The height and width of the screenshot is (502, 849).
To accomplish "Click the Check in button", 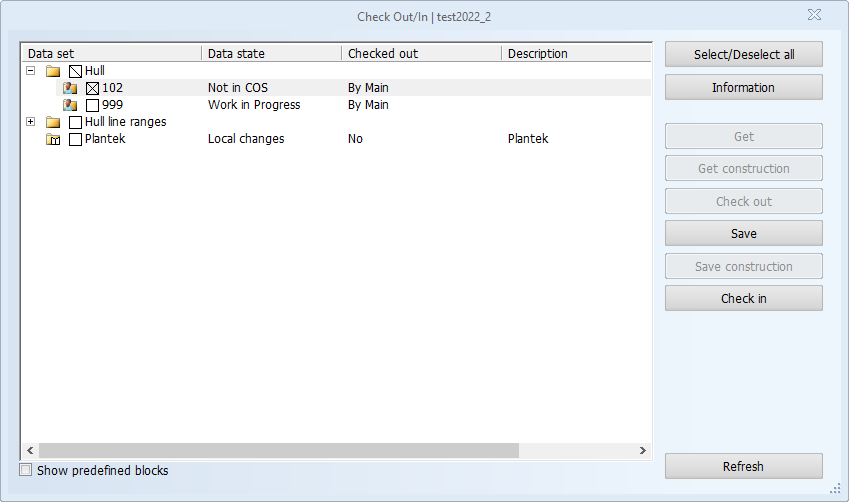I will coord(743,298).
